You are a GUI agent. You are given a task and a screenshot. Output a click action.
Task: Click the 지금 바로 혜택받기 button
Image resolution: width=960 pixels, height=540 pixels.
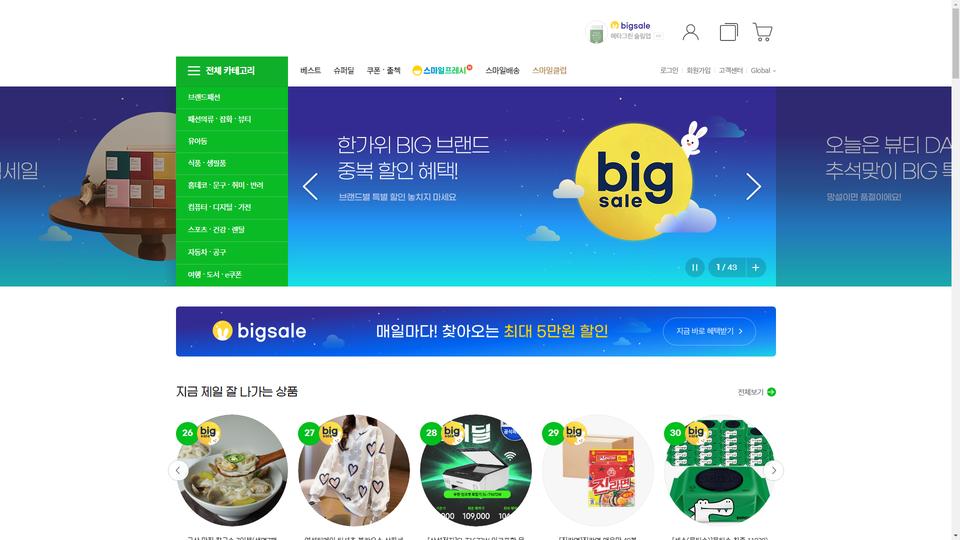coord(709,331)
